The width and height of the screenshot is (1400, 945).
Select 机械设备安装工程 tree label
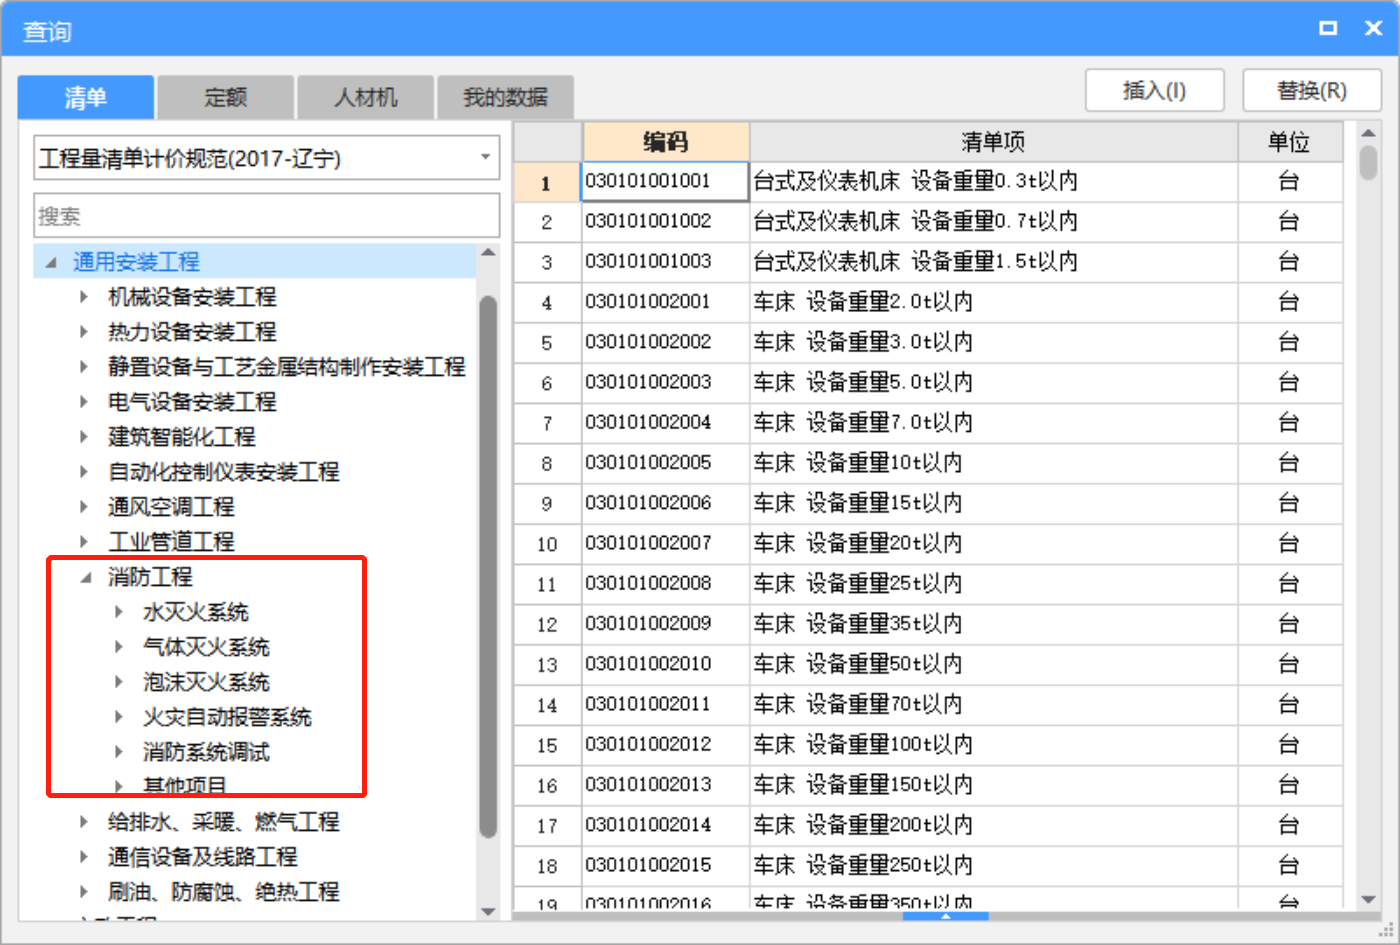[x=192, y=297]
